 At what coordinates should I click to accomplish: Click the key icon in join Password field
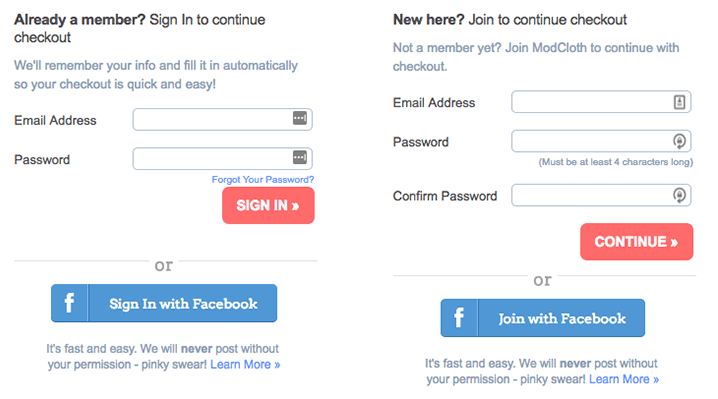(679, 141)
